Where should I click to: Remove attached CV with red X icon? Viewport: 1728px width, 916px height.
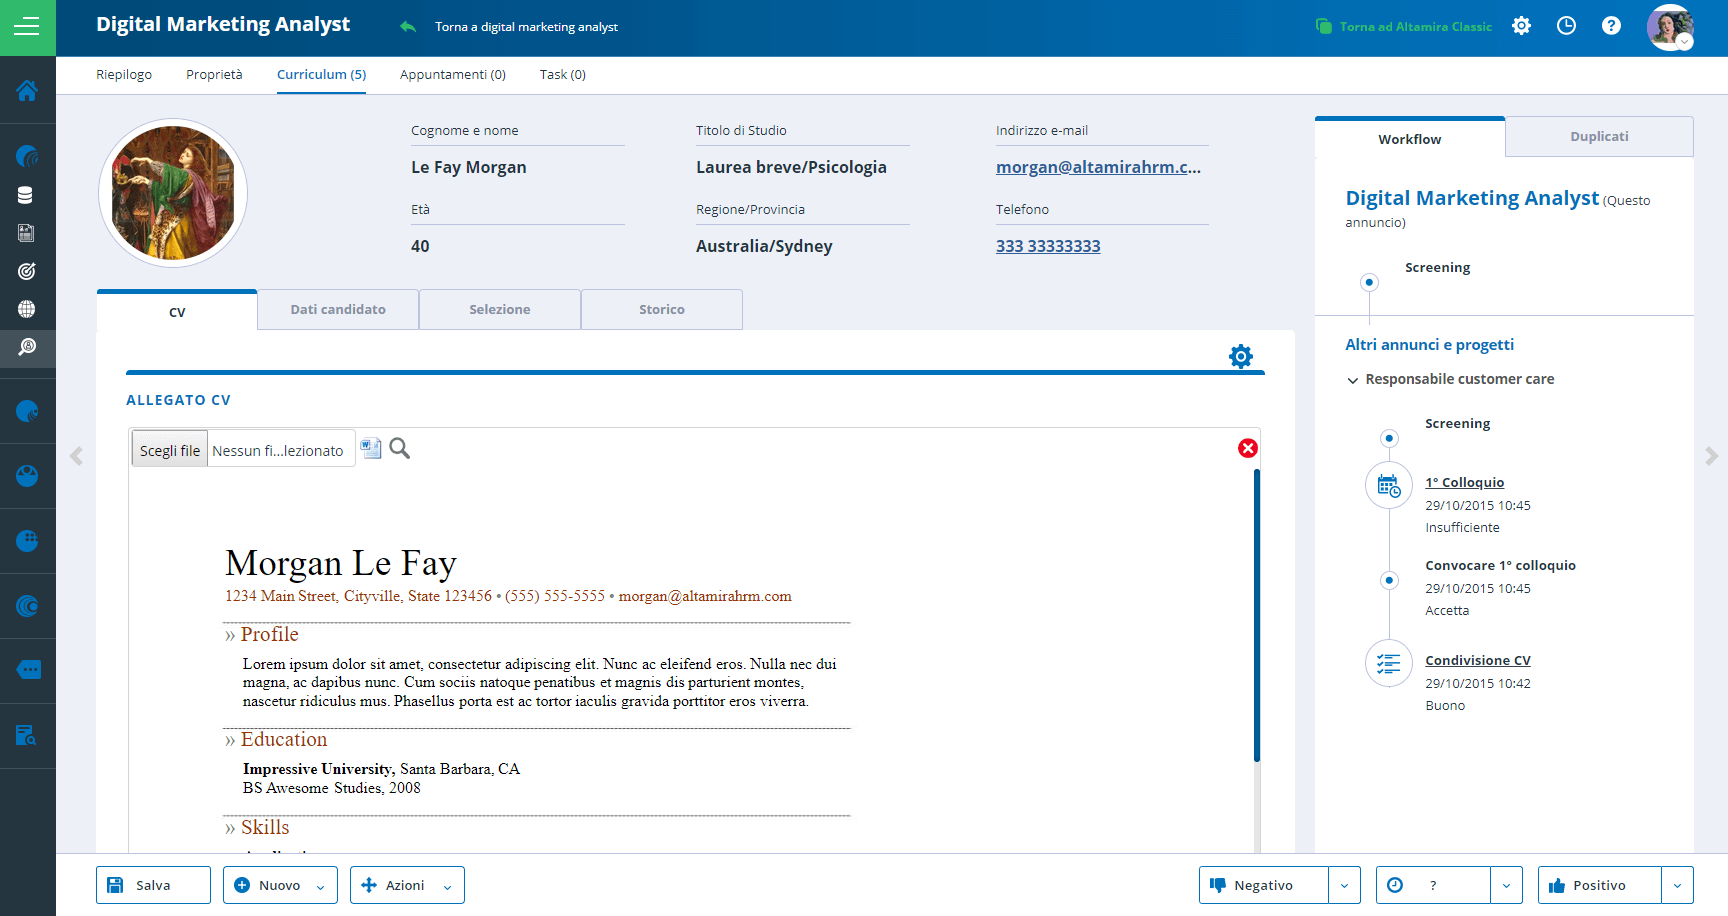pyautogui.click(x=1247, y=448)
